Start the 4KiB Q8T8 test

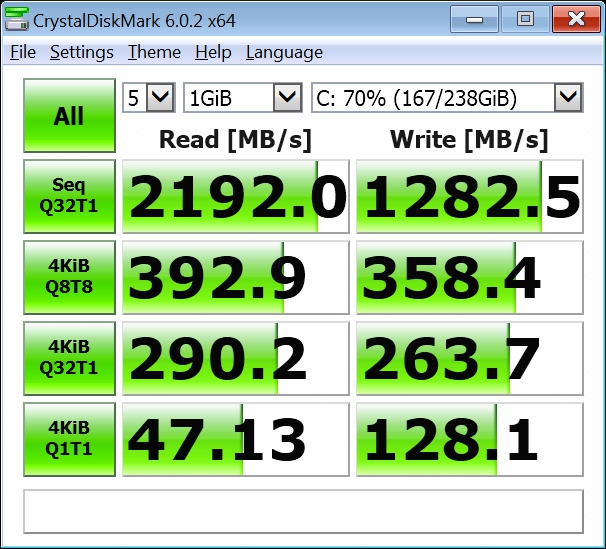pyautogui.click(x=70, y=277)
